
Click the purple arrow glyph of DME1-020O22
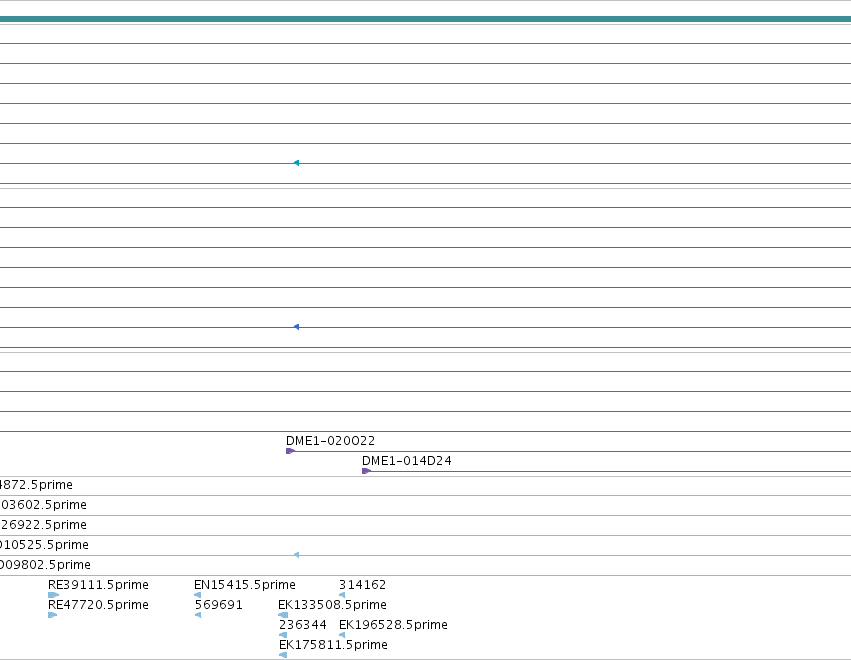click(290, 451)
